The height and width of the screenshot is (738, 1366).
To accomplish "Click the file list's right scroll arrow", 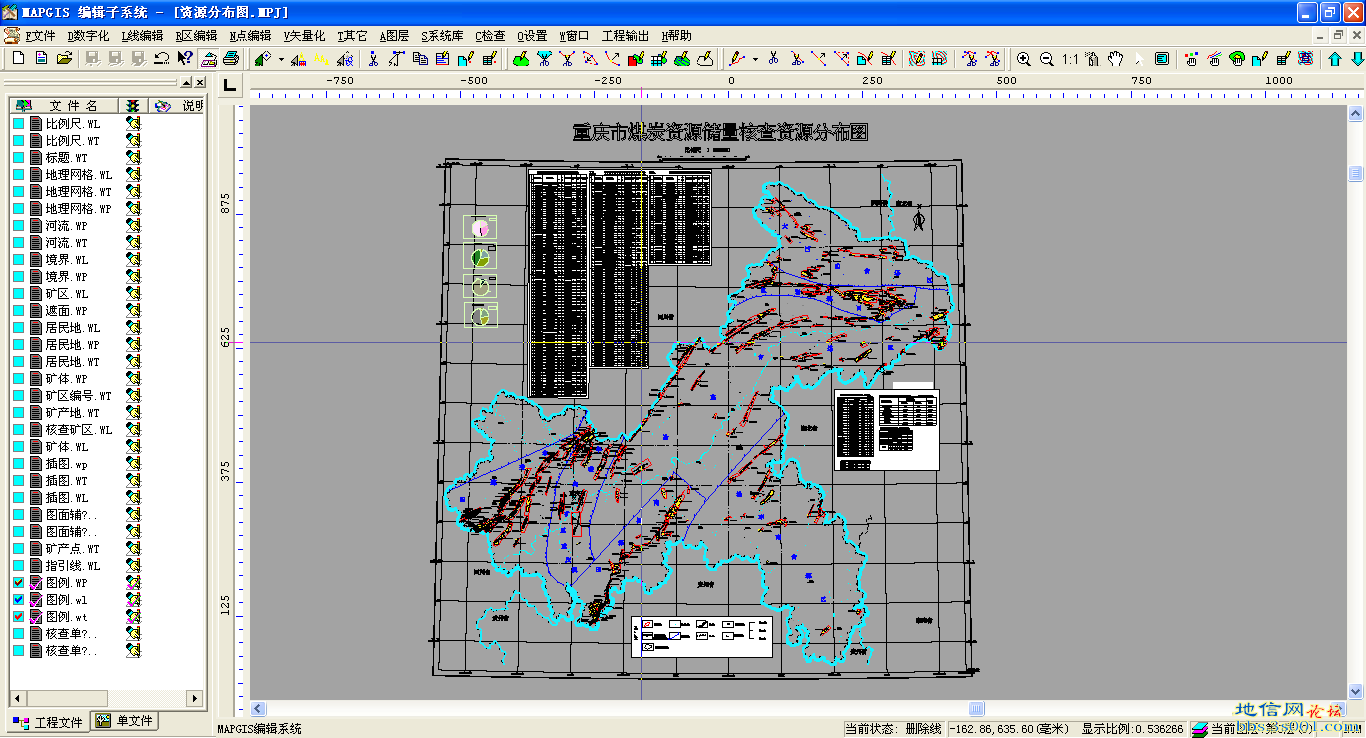I will (x=194, y=698).
